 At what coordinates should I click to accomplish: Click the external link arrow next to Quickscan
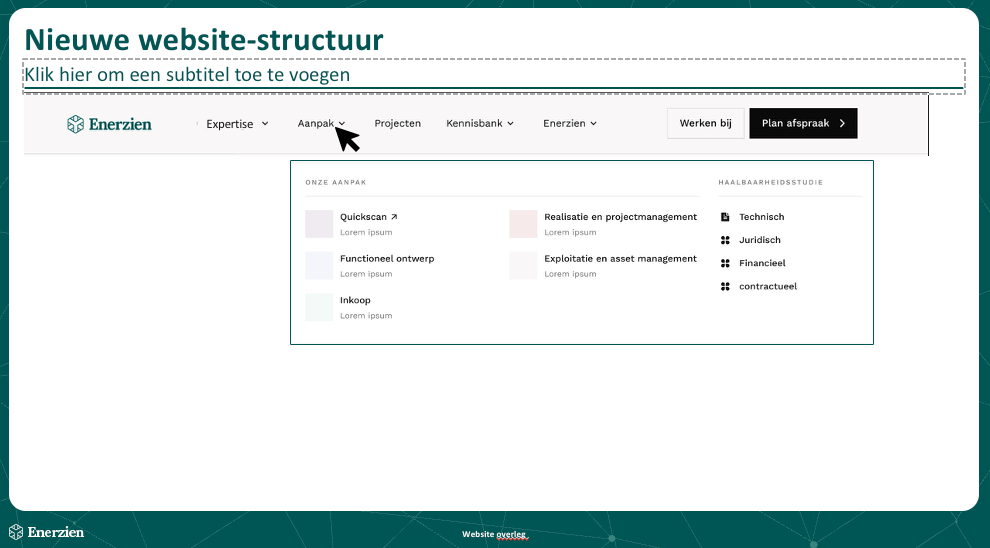(394, 217)
